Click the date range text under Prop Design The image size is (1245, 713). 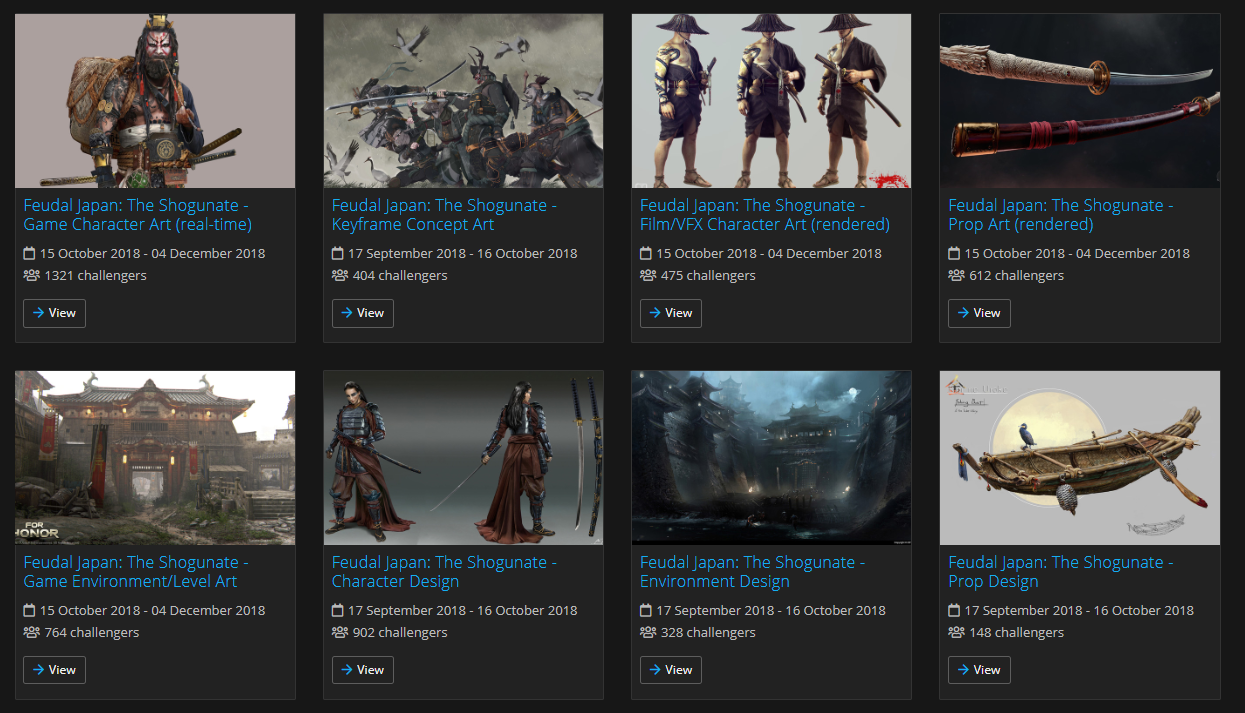pos(1079,610)
